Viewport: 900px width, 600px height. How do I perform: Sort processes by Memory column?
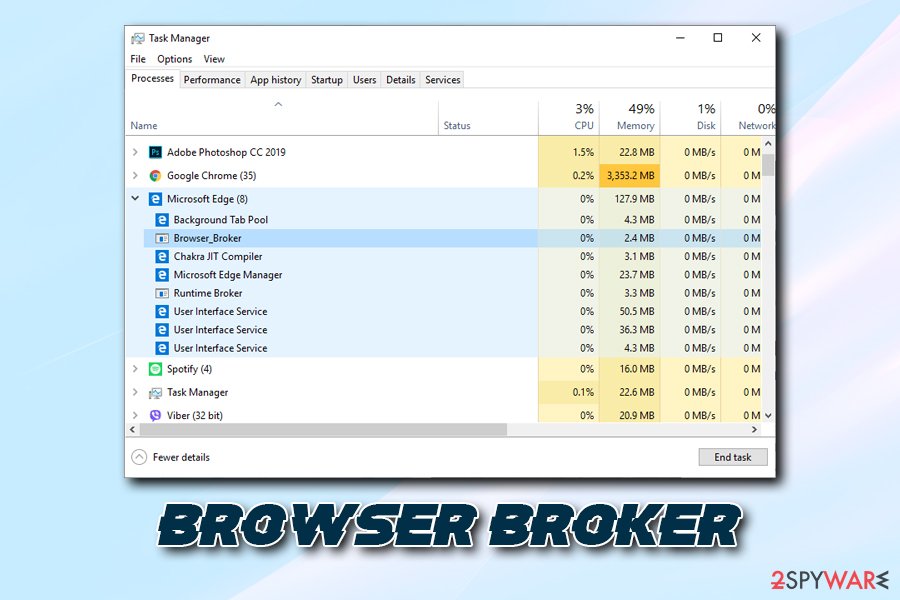coord(630,118)
